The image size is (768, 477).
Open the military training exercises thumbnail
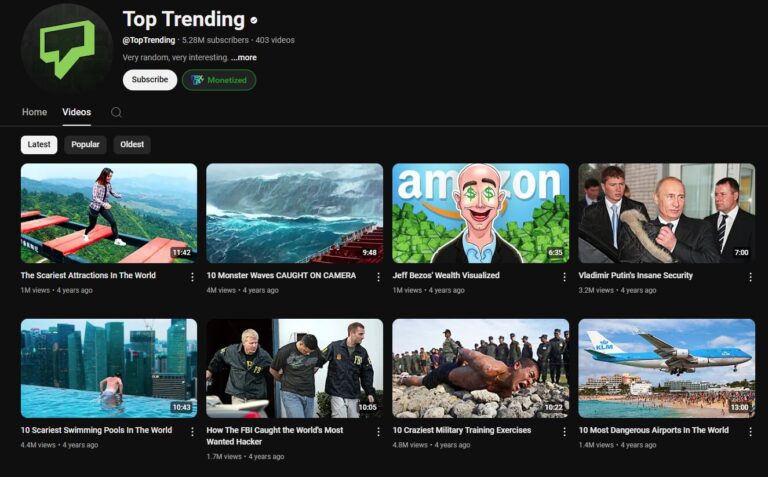pyautogui.click(x=480, y=368)
